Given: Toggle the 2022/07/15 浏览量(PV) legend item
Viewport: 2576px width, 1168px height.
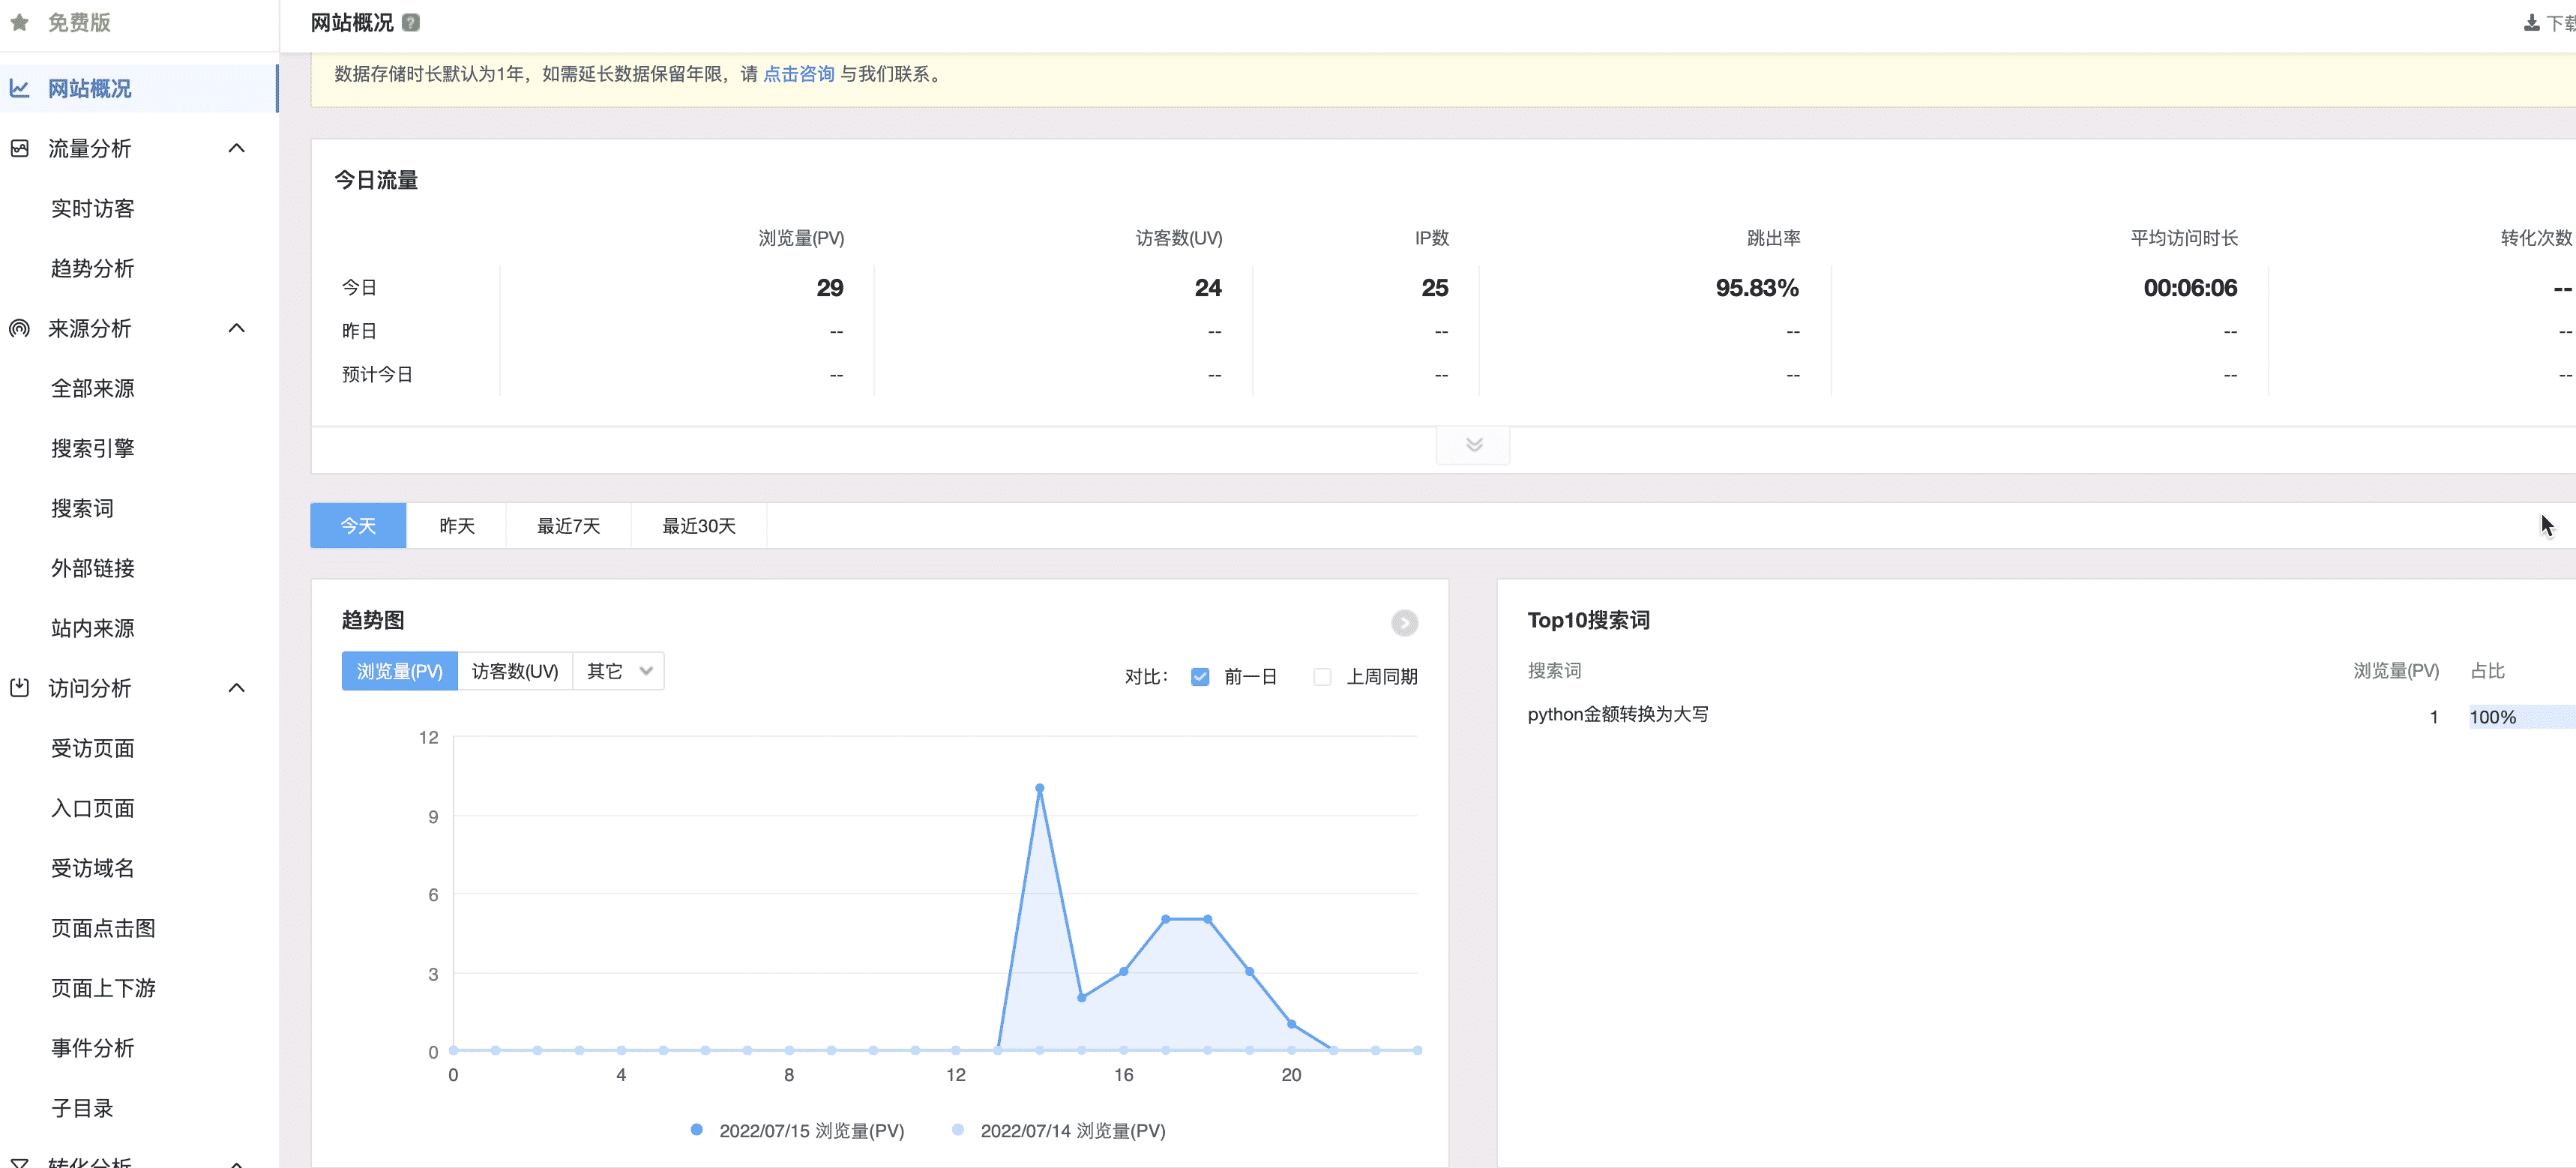Looking at the screenshot, I should [797, 1130].
